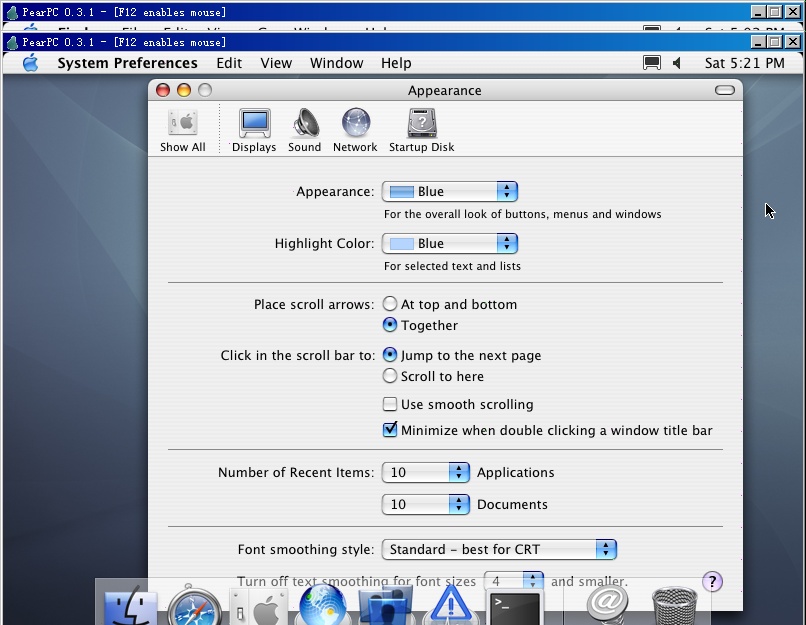Launch Safari from the Dock
Viewport: 806px width, 625px height.
(194, 606)
